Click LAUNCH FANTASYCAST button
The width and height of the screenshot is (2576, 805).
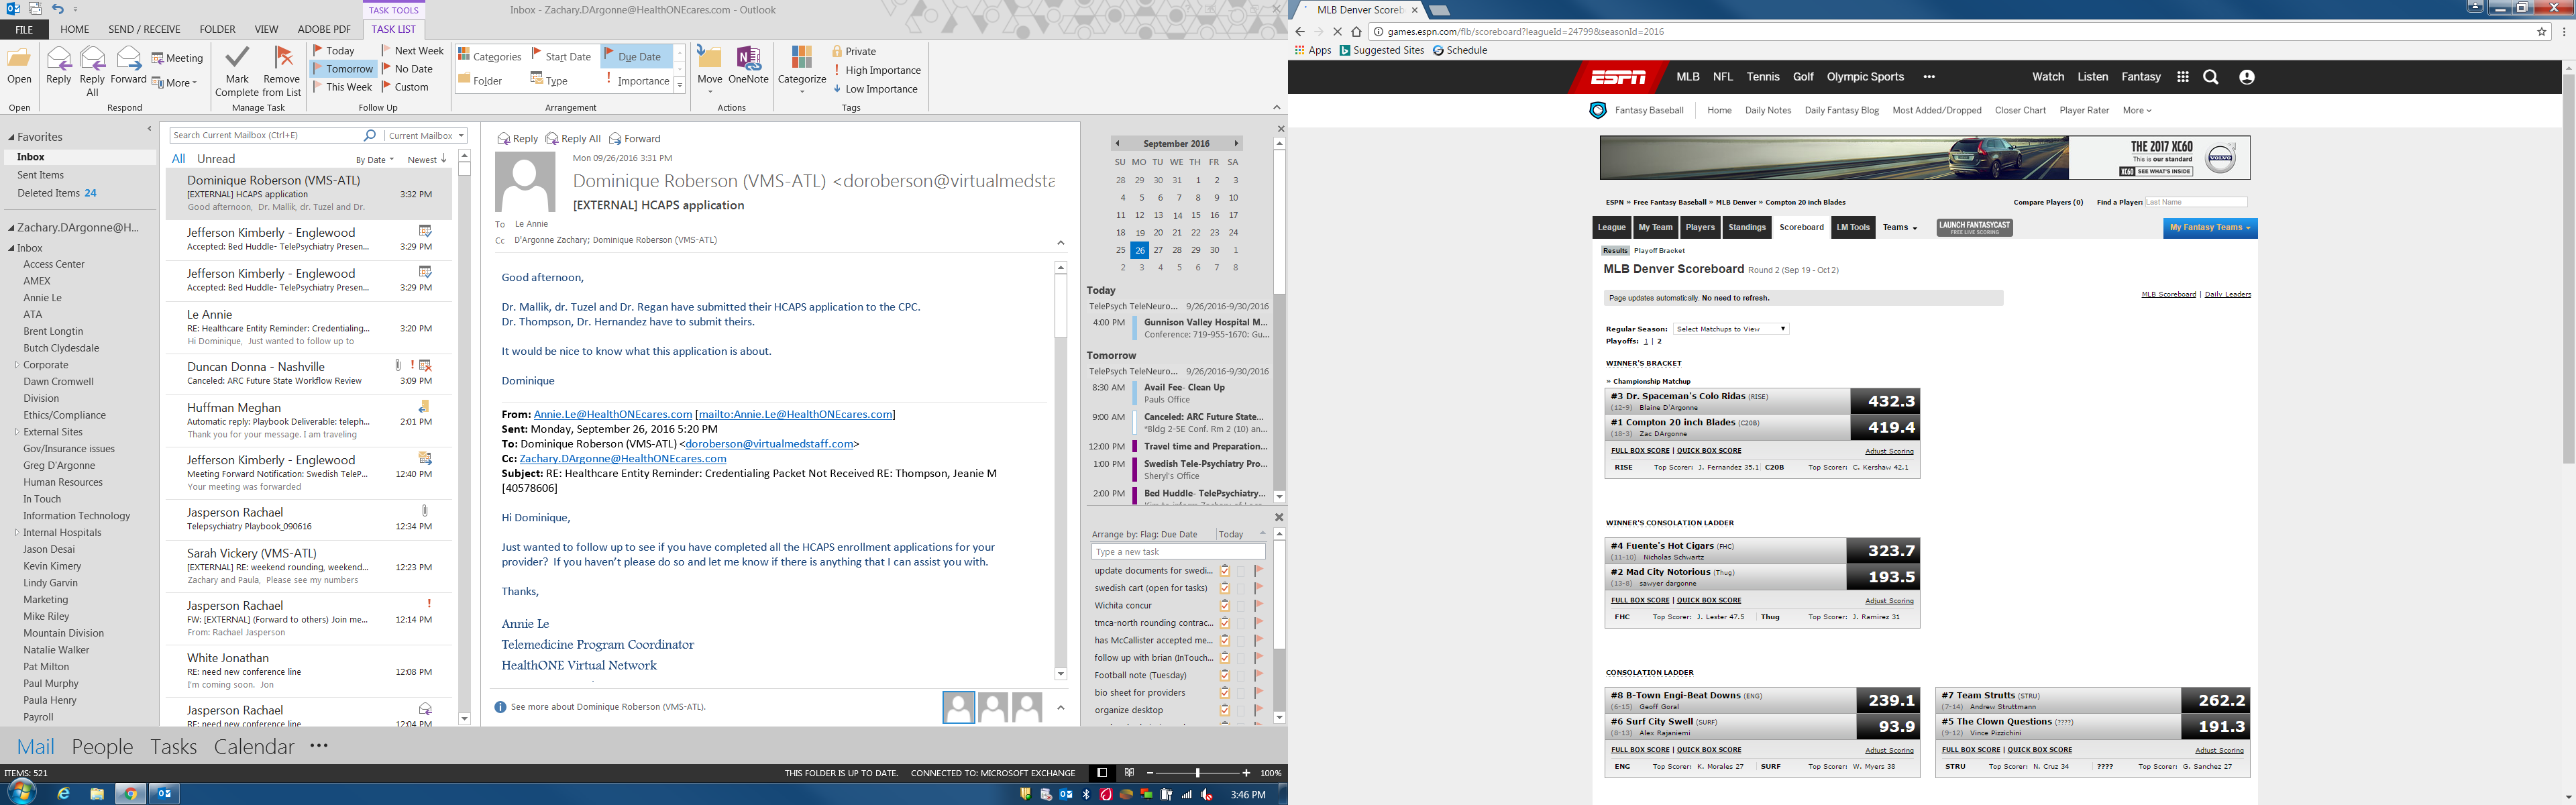1974,228
